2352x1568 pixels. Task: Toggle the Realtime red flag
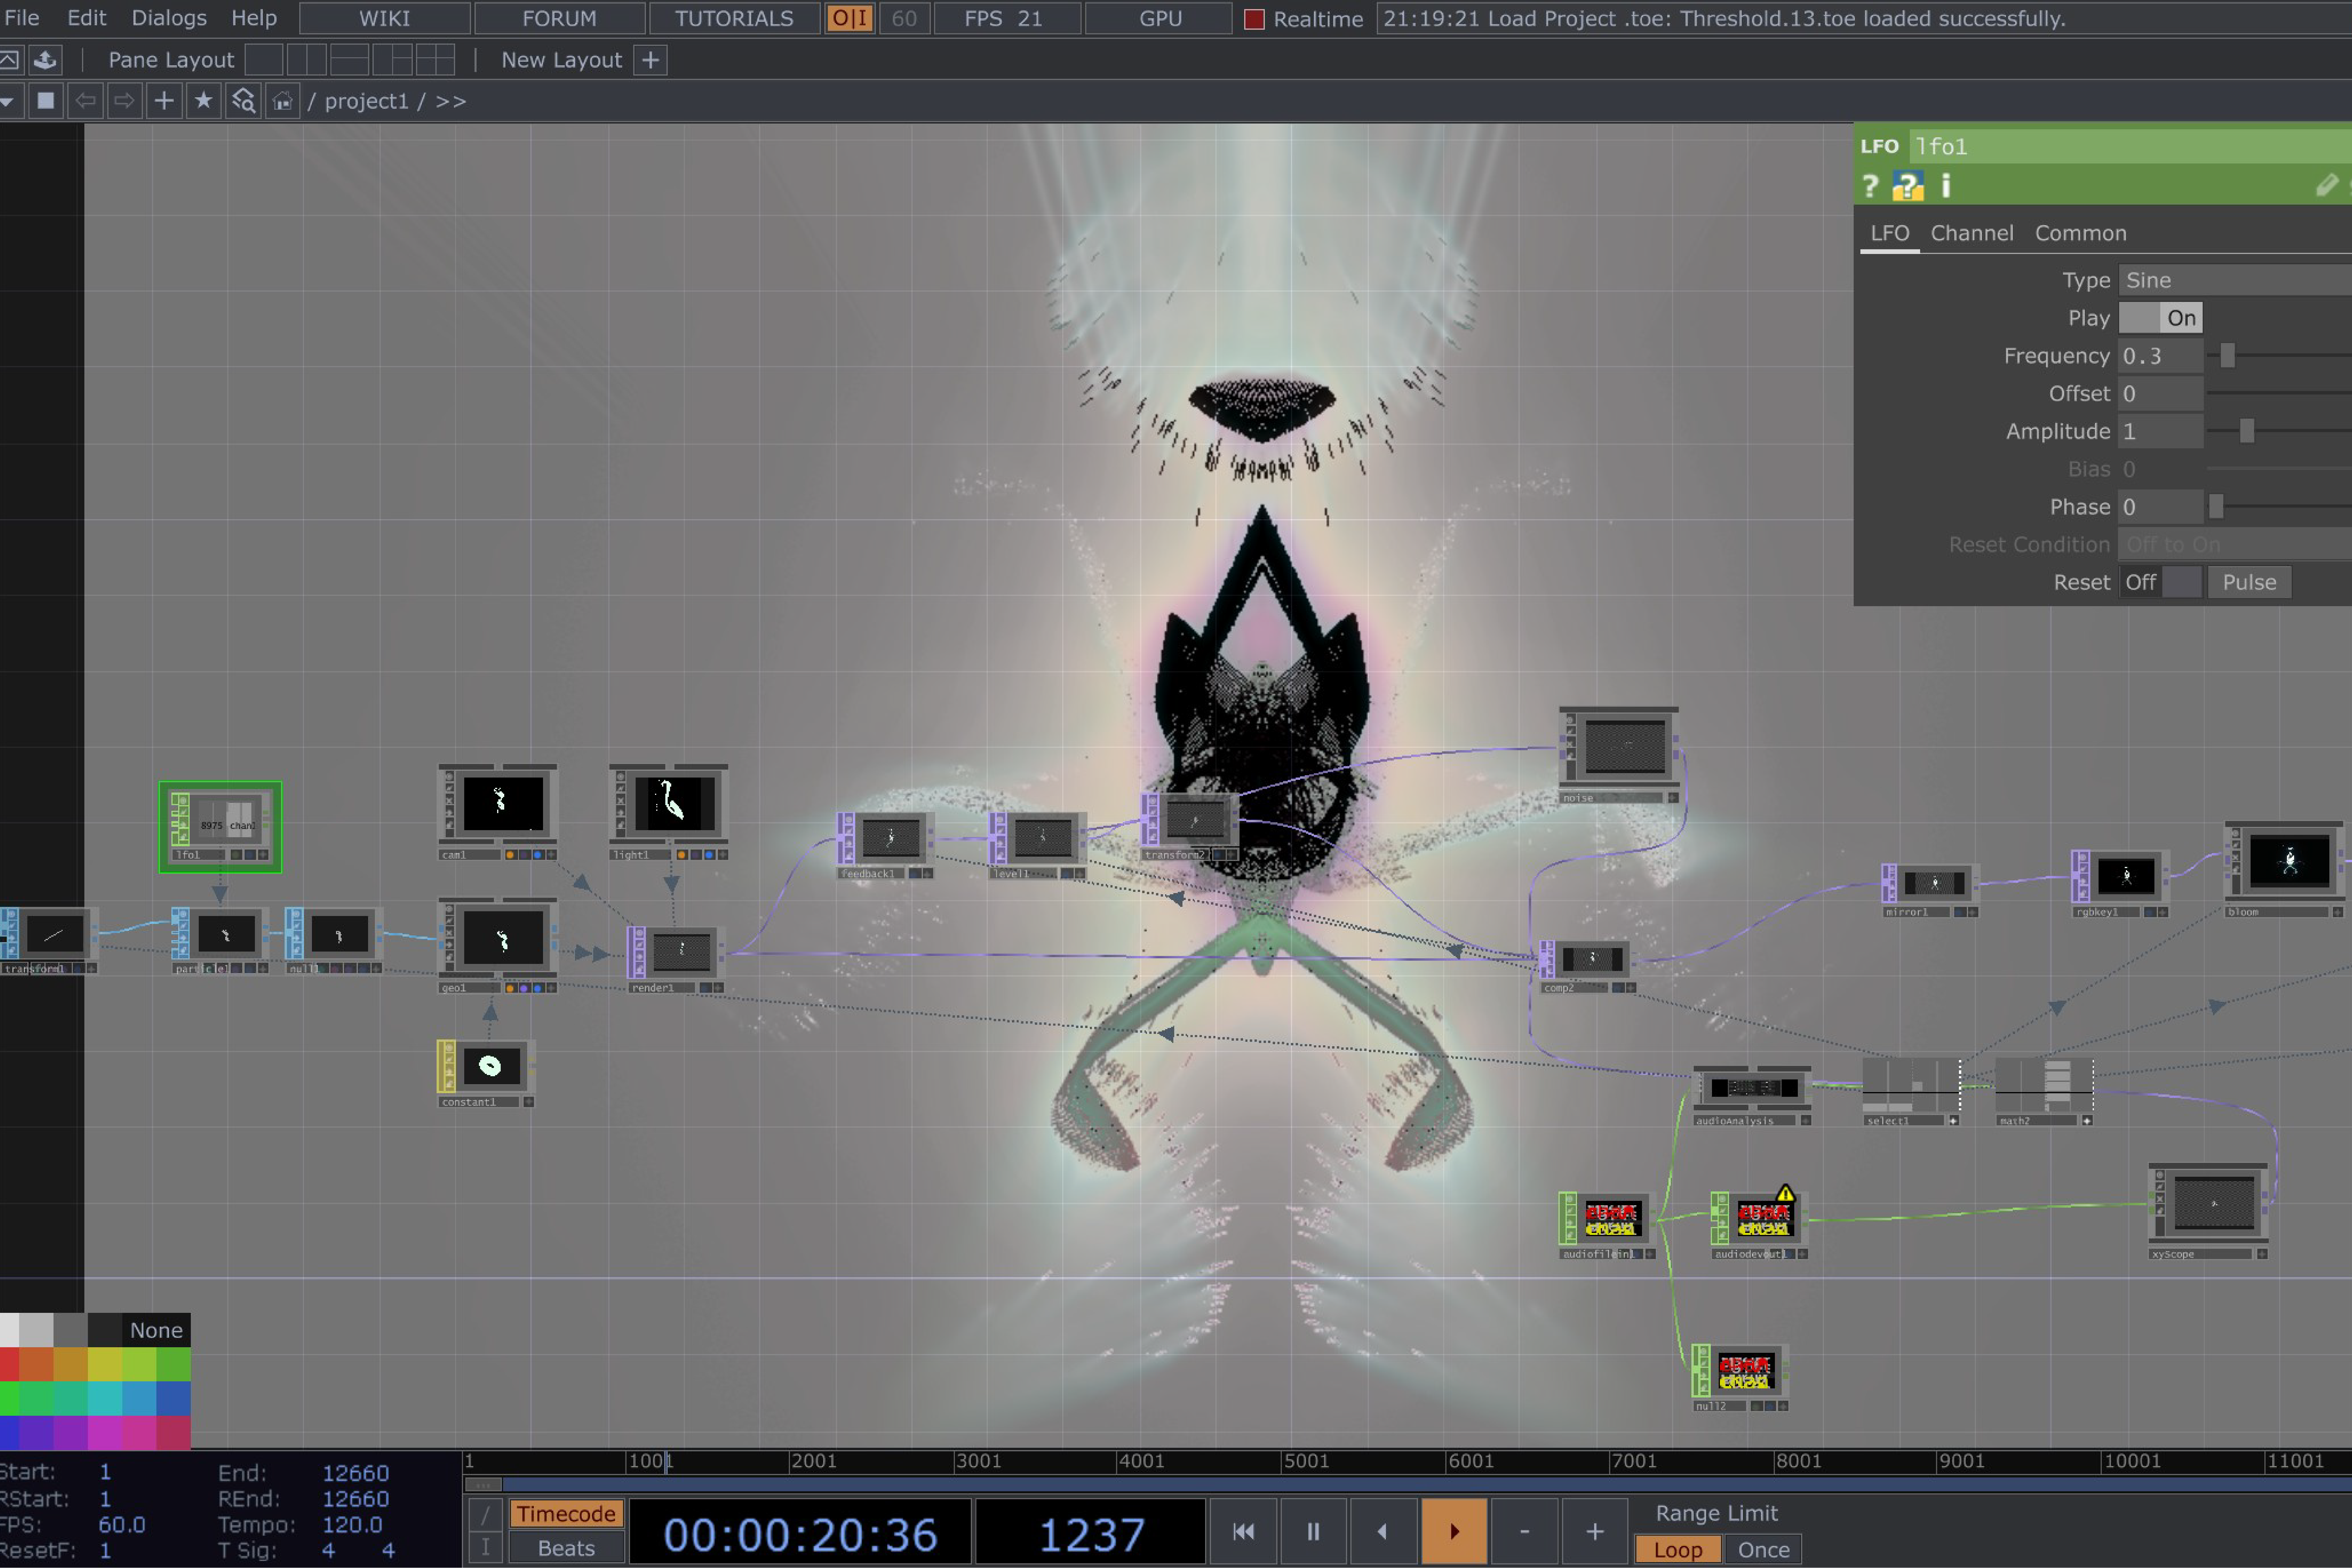point(1254,19)
